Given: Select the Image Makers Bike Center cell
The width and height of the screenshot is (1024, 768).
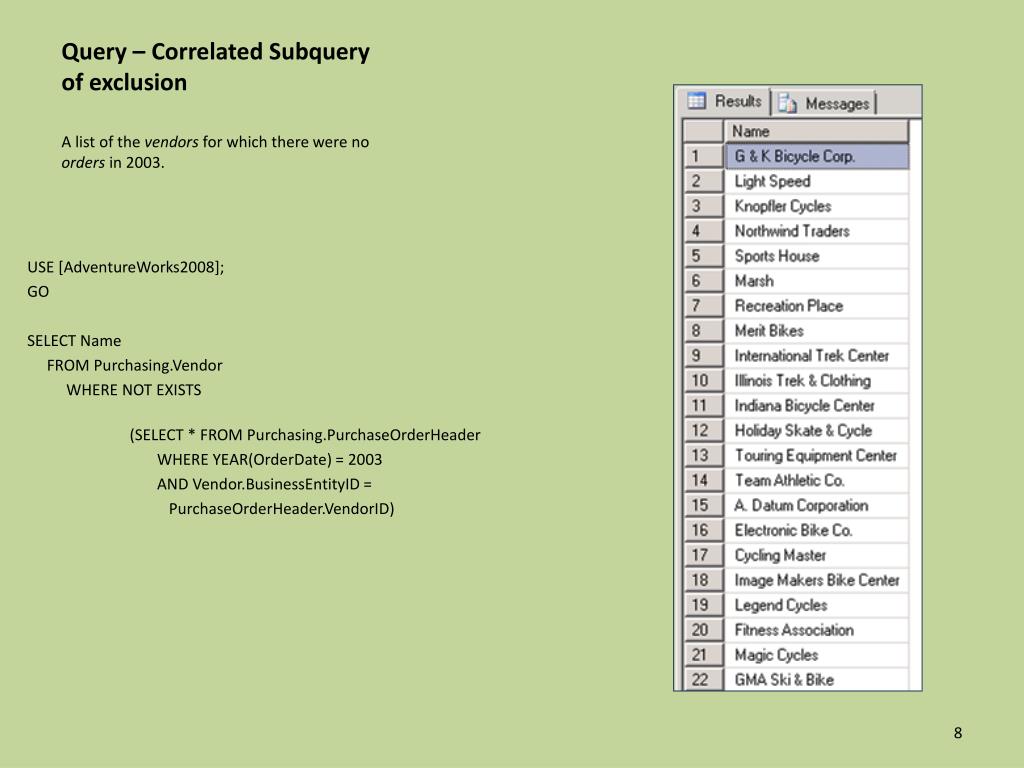Looking at the screenshot, I should click(815, 580).
